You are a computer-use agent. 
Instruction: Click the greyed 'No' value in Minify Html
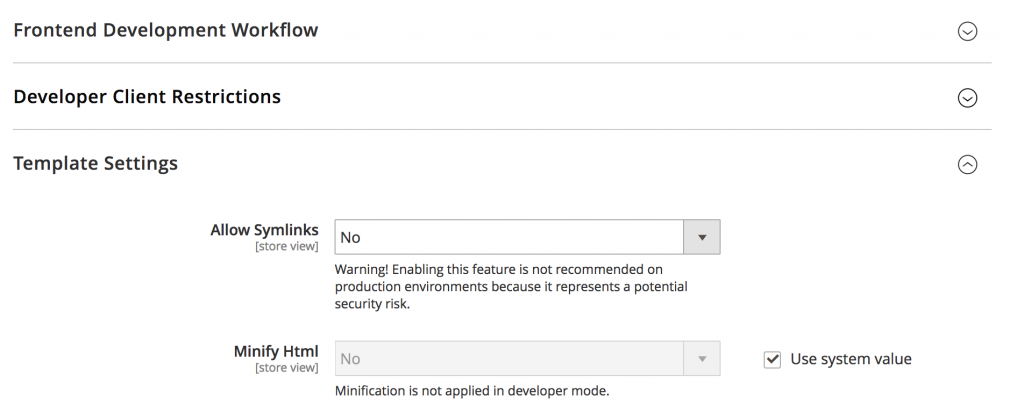pyautogui.click(x=350, y=359)
